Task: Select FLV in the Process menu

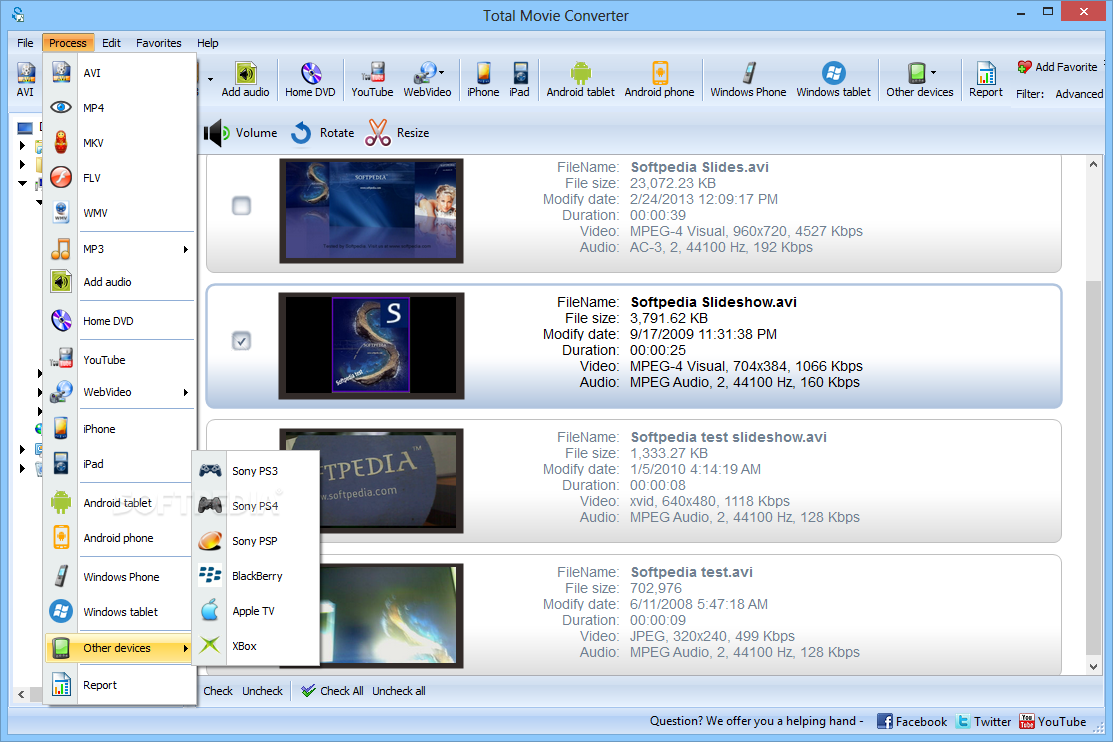Action: [119, 178]
